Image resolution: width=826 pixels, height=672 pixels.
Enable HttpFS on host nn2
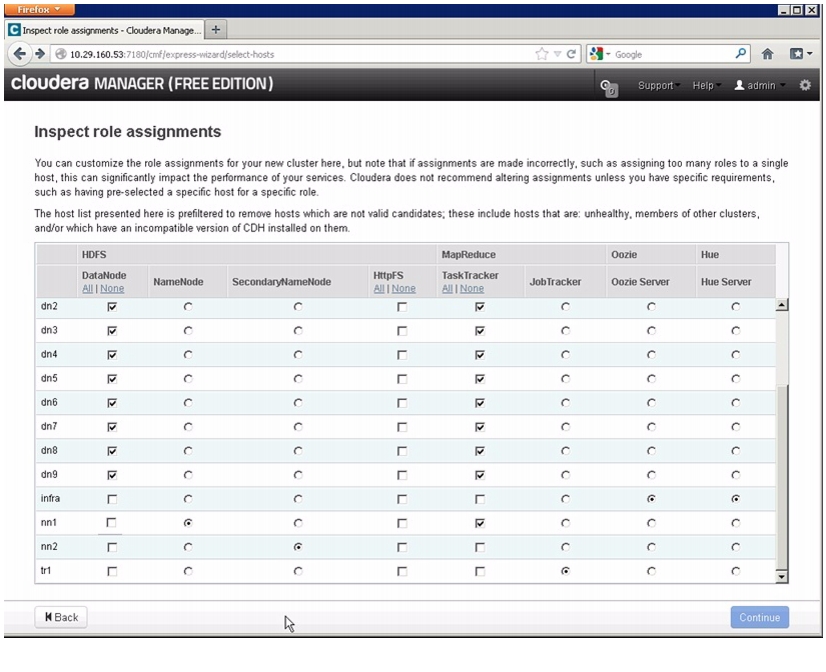(x=402, y=548)
